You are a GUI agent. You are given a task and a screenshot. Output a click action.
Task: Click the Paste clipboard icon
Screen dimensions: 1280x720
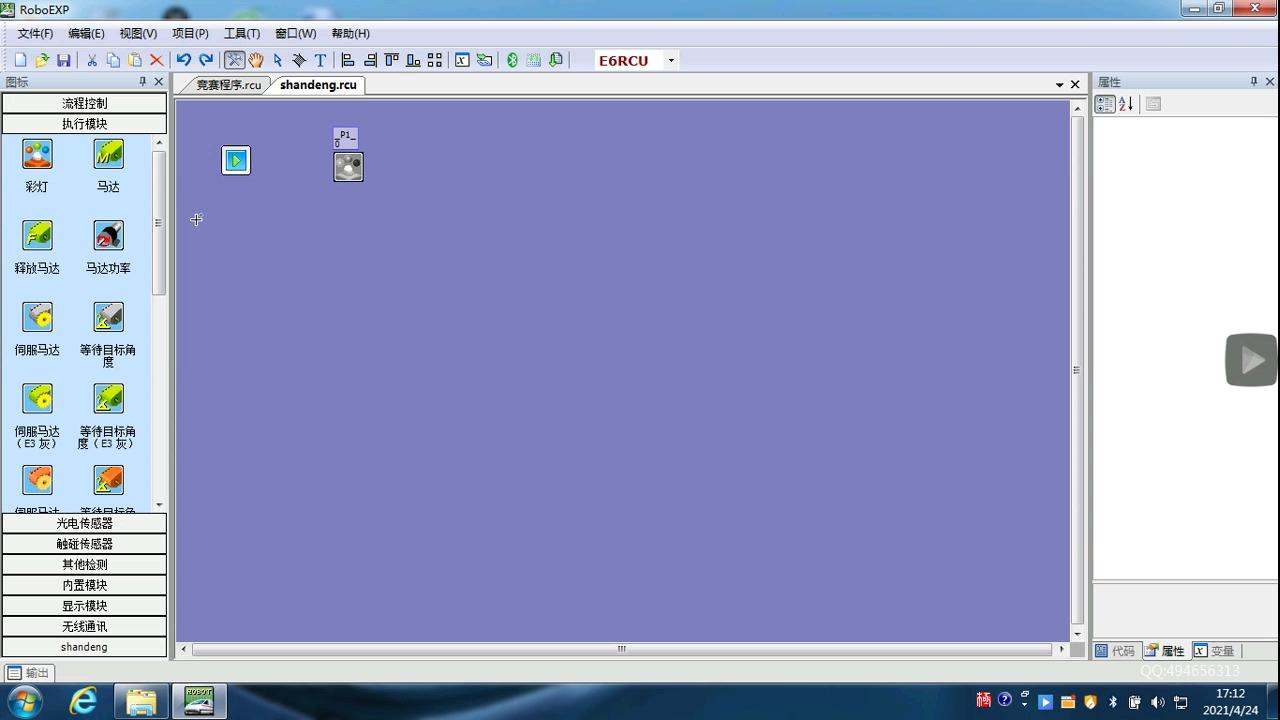pos(135,60)
